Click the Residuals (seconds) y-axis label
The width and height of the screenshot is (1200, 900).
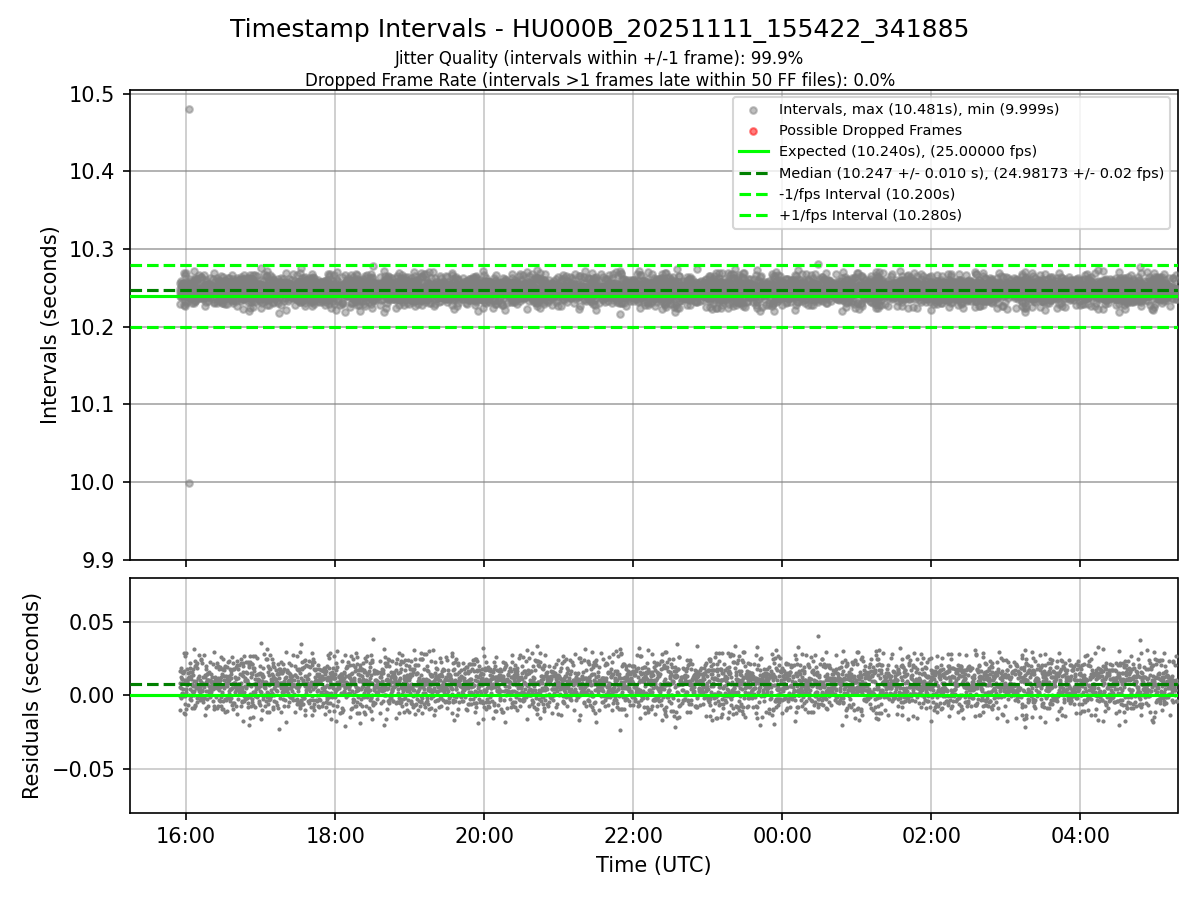(x=32, y=696)
